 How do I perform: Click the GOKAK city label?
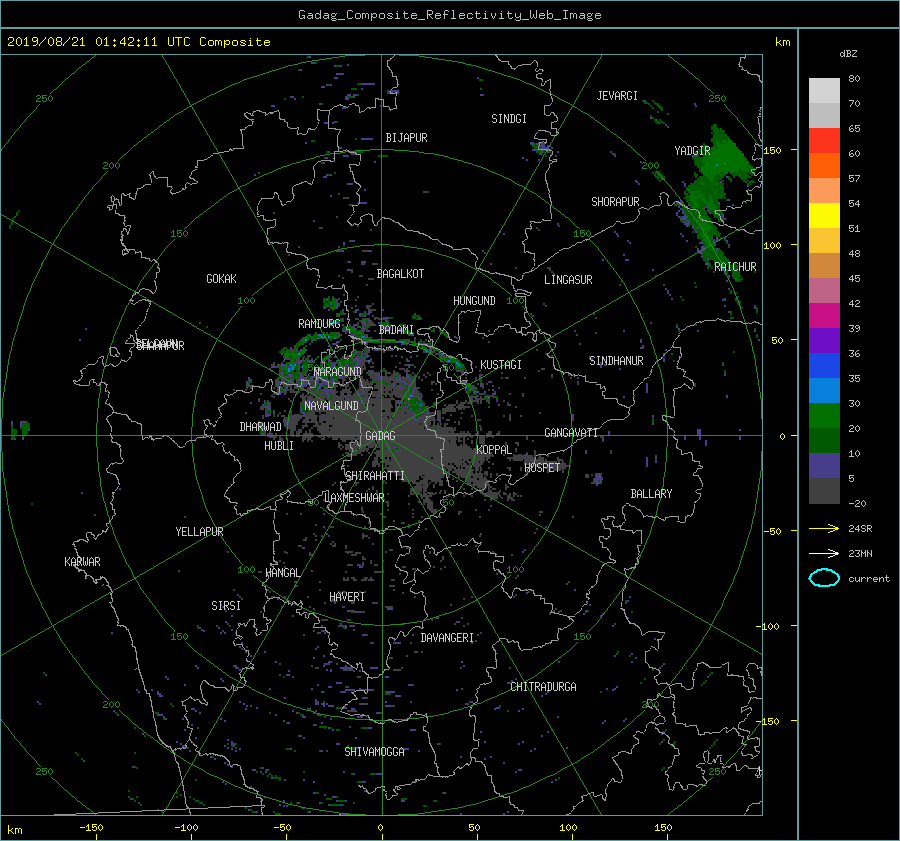tap(221, 278)
